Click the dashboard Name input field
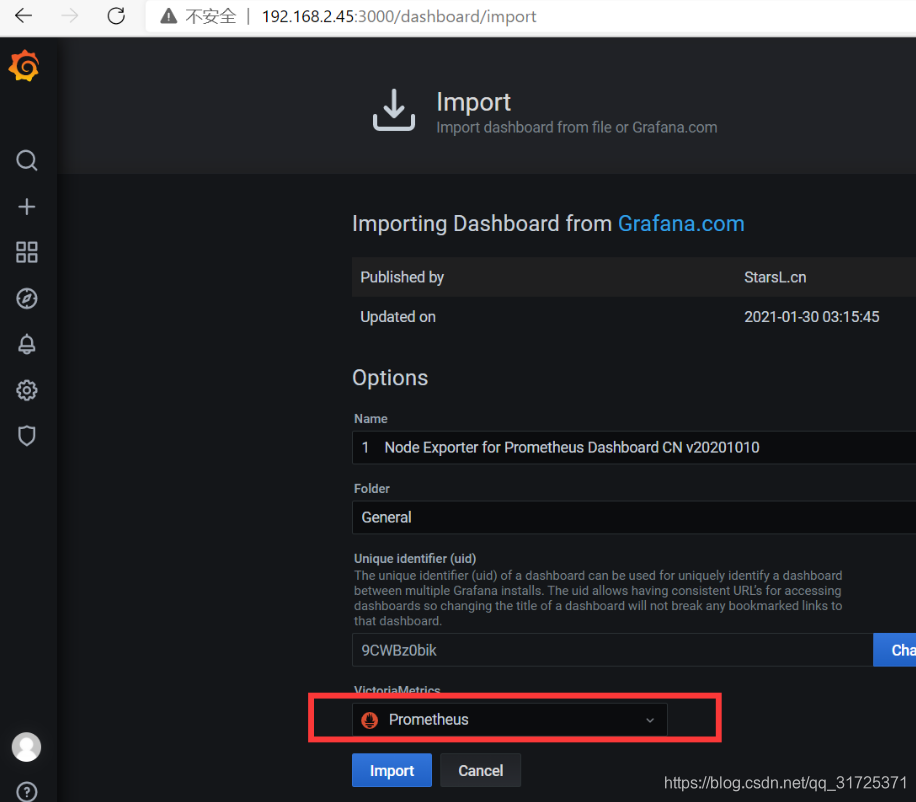The width and height of the screenshot is (916, 802). 634,447
